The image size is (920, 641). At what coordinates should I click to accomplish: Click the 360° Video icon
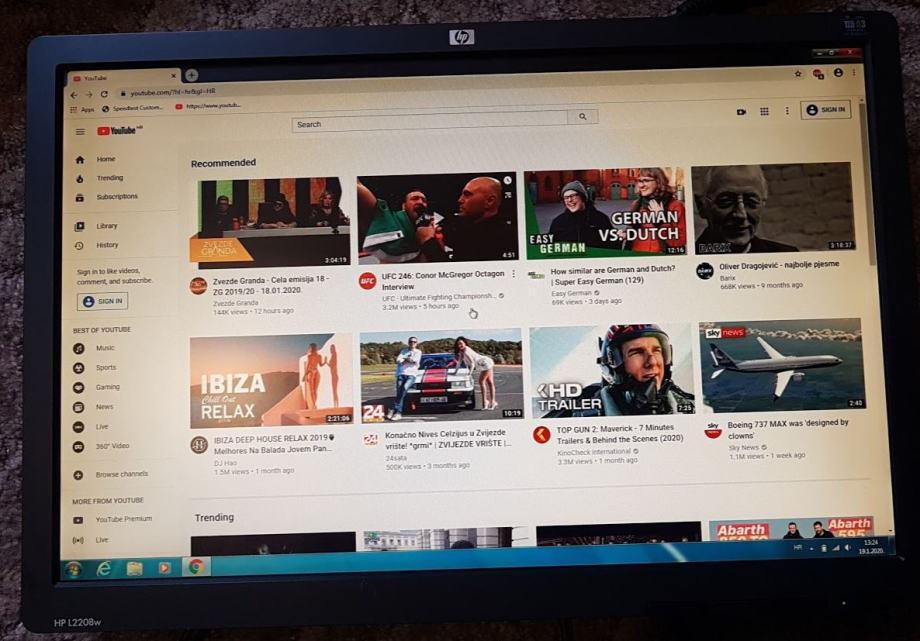[x=79, y=446]
